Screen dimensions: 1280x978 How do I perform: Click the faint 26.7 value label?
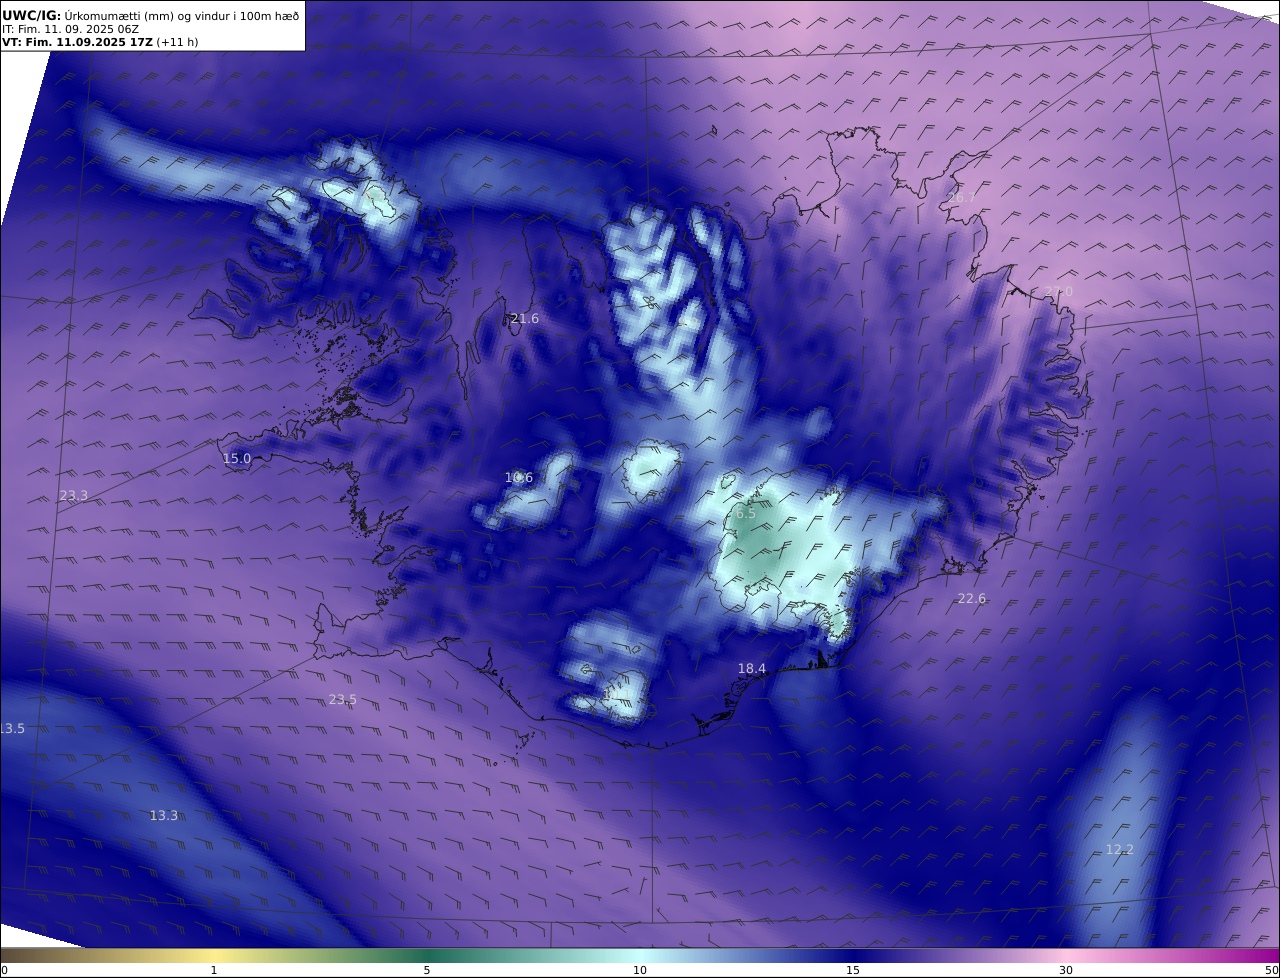961,198
